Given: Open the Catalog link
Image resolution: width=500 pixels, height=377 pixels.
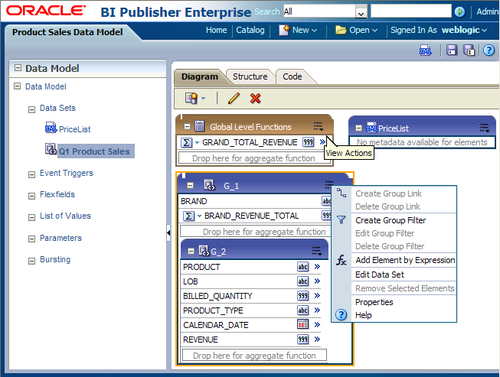Looking at the screenshot, I should pyautogui.click(x=250, y=30).
